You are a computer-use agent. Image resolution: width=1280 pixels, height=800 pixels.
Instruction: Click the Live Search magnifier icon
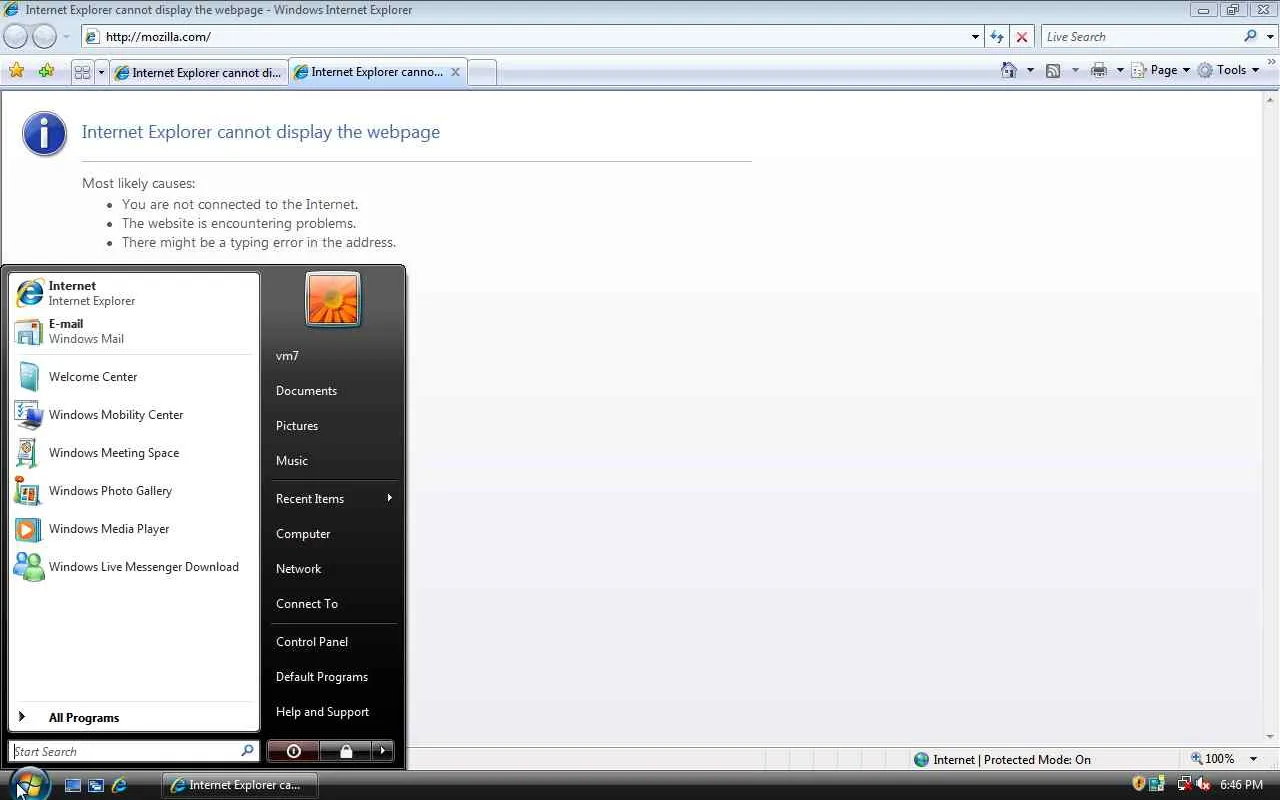point(1250,36)
